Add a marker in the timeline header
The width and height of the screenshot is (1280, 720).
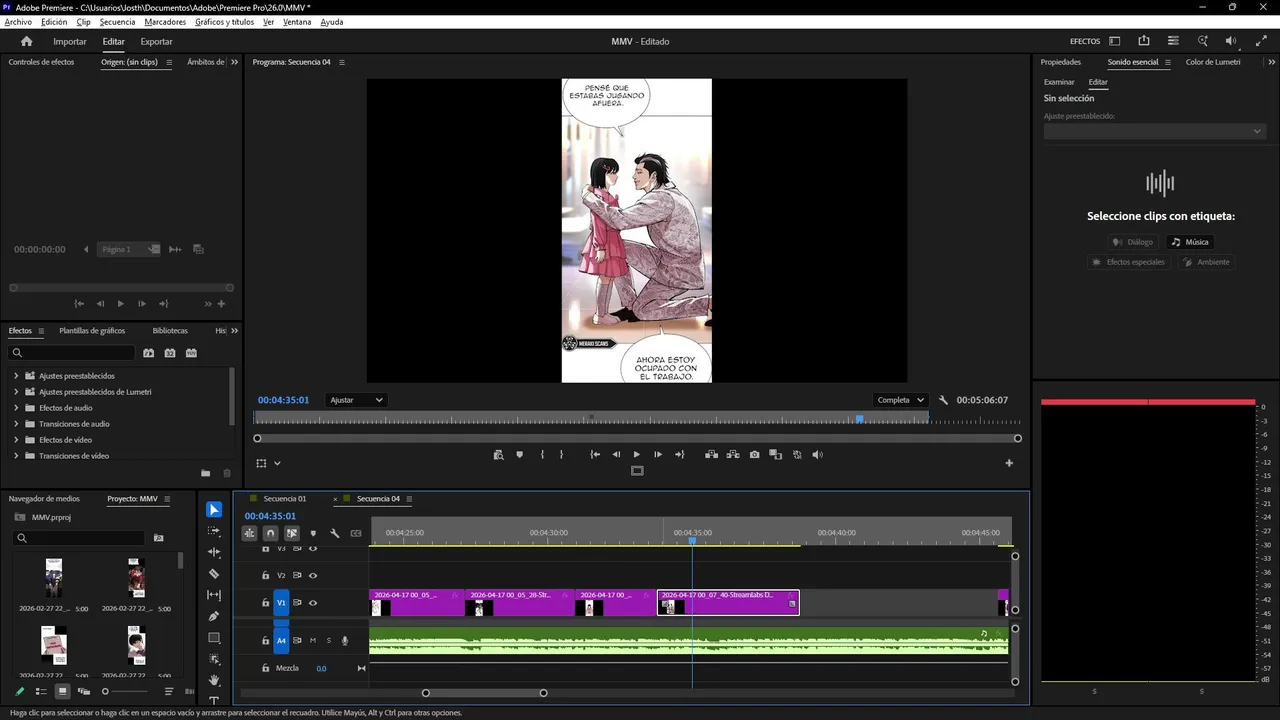313,534
